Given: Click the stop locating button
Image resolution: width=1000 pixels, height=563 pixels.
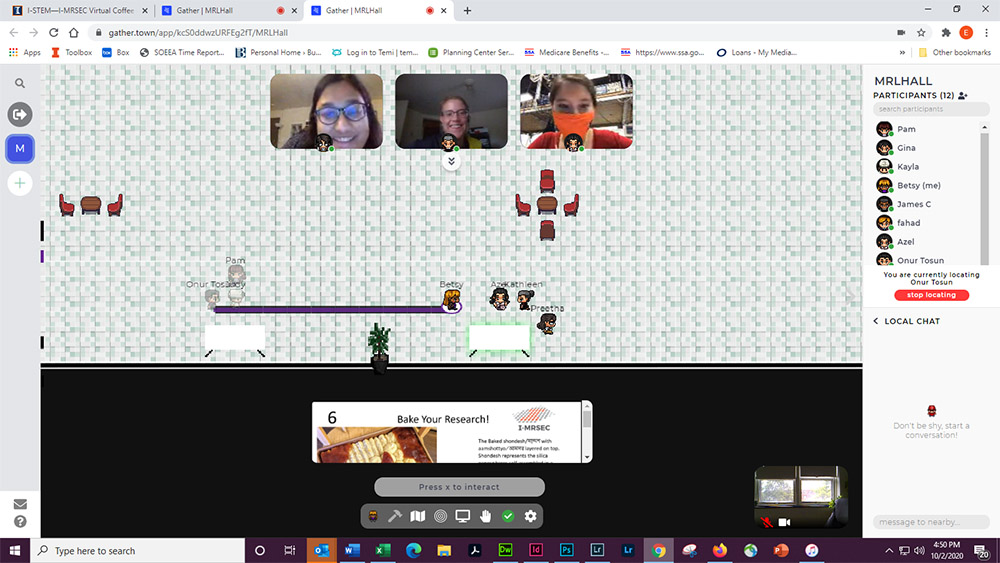Looking at the screenshot, I should click(x=931, y=295).
